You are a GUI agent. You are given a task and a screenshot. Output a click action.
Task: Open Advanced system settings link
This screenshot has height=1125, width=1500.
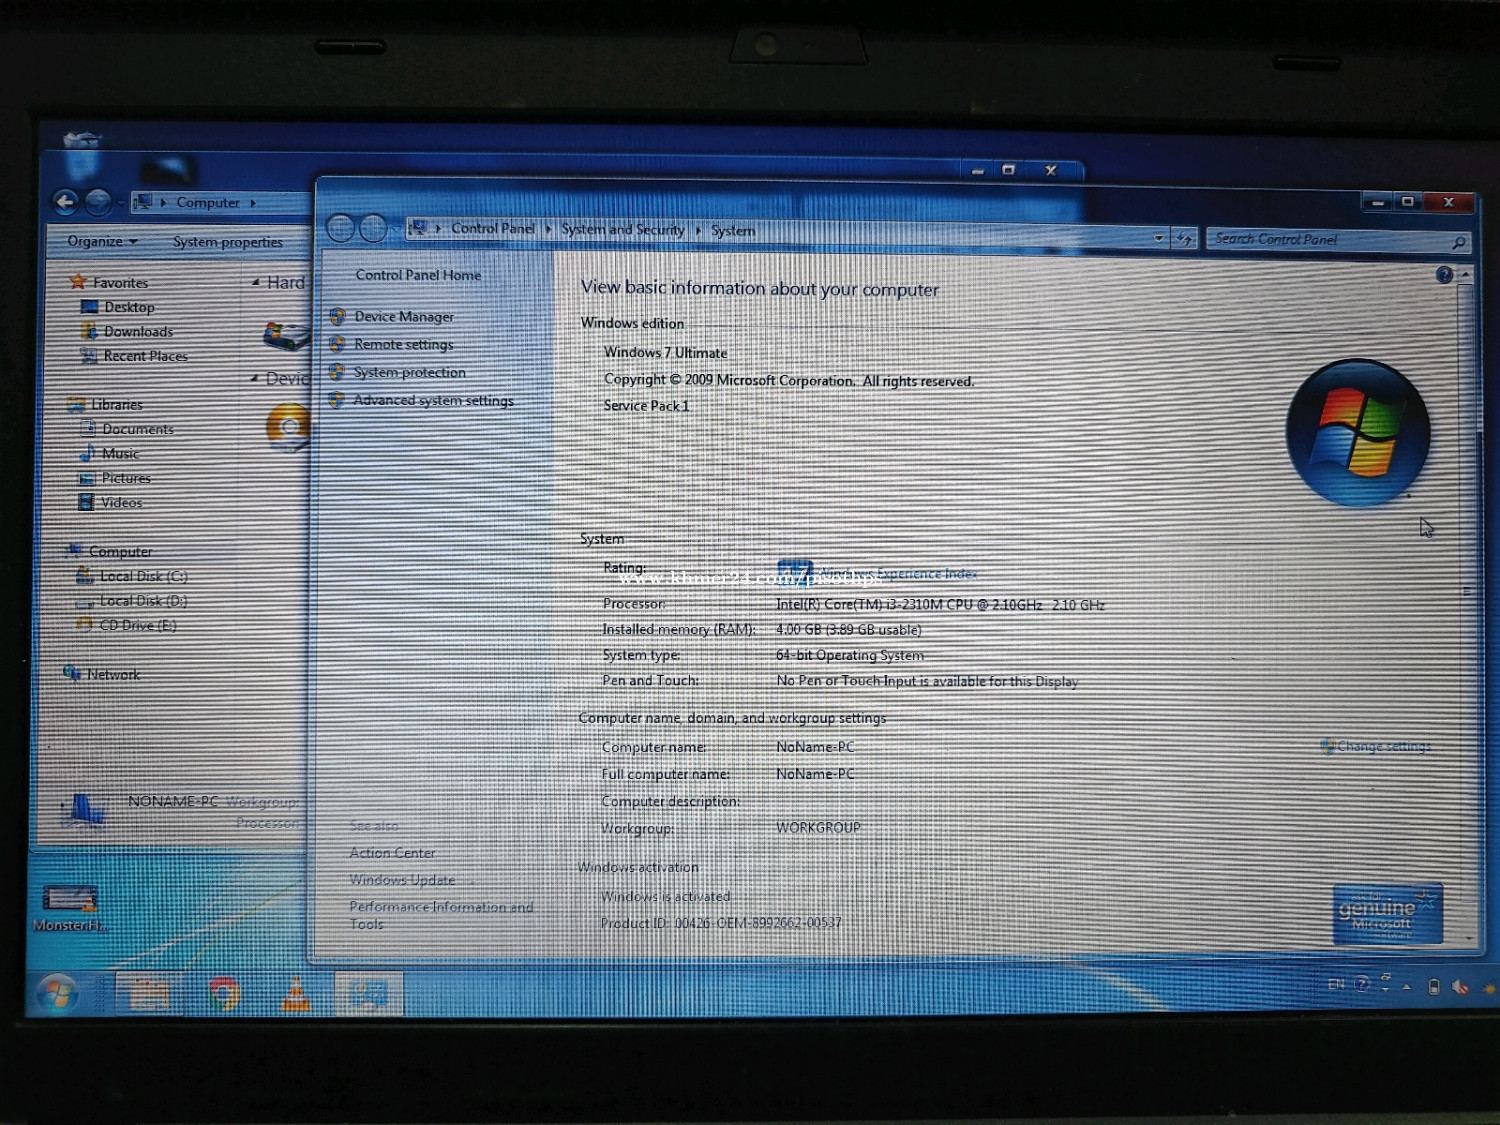point(433,400)
